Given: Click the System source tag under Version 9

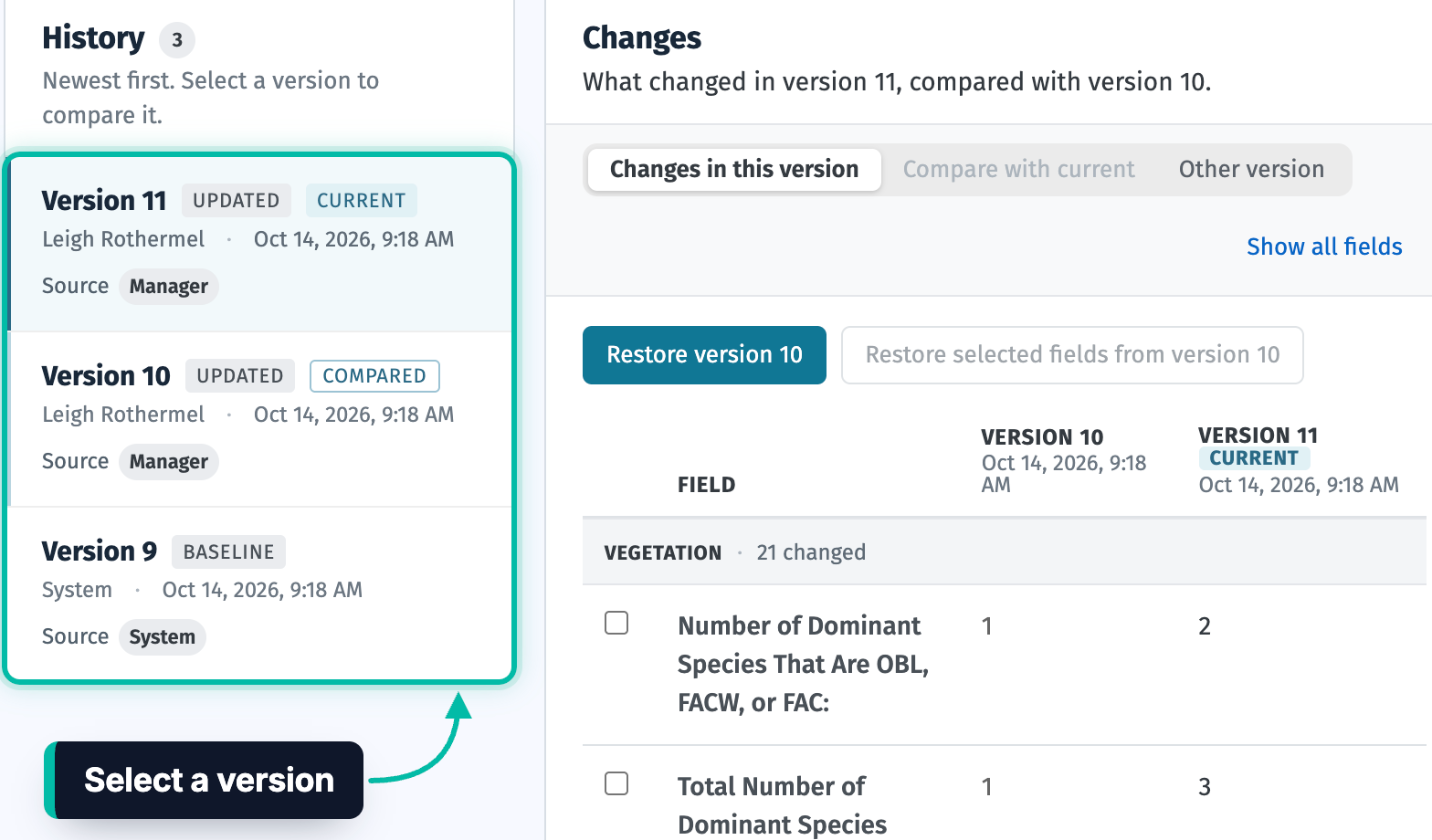Looking at the screenshot, I should coord(162,637).
